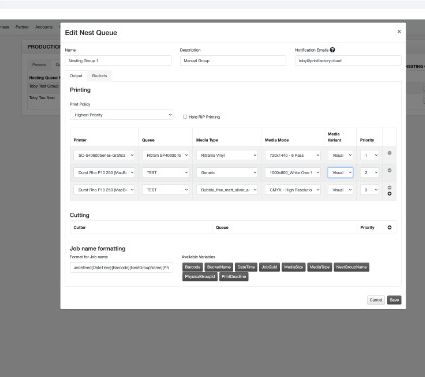Add a new printer row with plus icon
425x377 pixels.
pyautogui.click(x=389, y=194)
